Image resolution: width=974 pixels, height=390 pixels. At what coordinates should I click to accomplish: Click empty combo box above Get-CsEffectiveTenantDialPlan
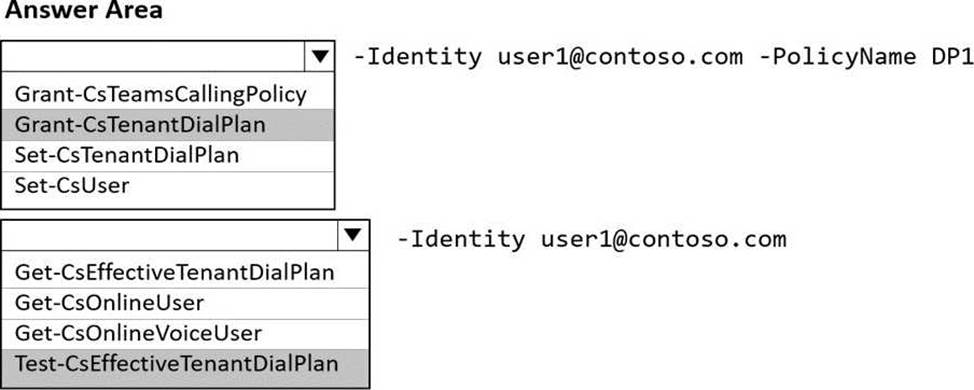click(x=170, y=235)
